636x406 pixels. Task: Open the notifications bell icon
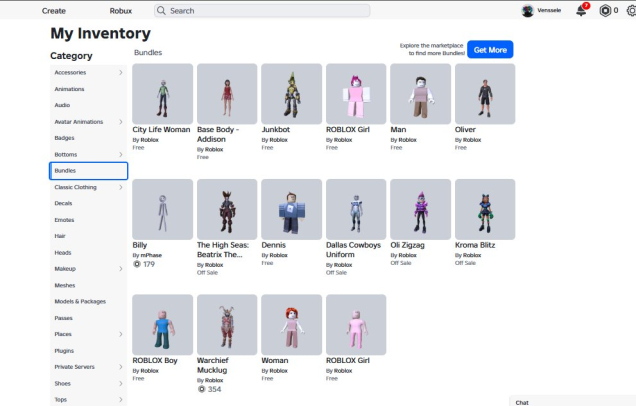pos(581,10)
